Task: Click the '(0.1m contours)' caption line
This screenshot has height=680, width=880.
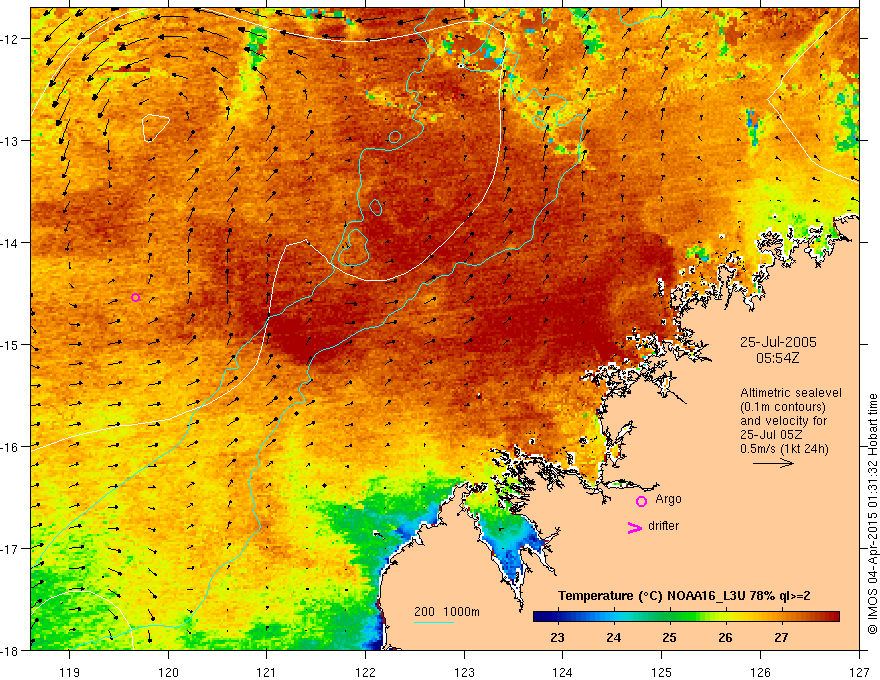Action: [783, 407]
